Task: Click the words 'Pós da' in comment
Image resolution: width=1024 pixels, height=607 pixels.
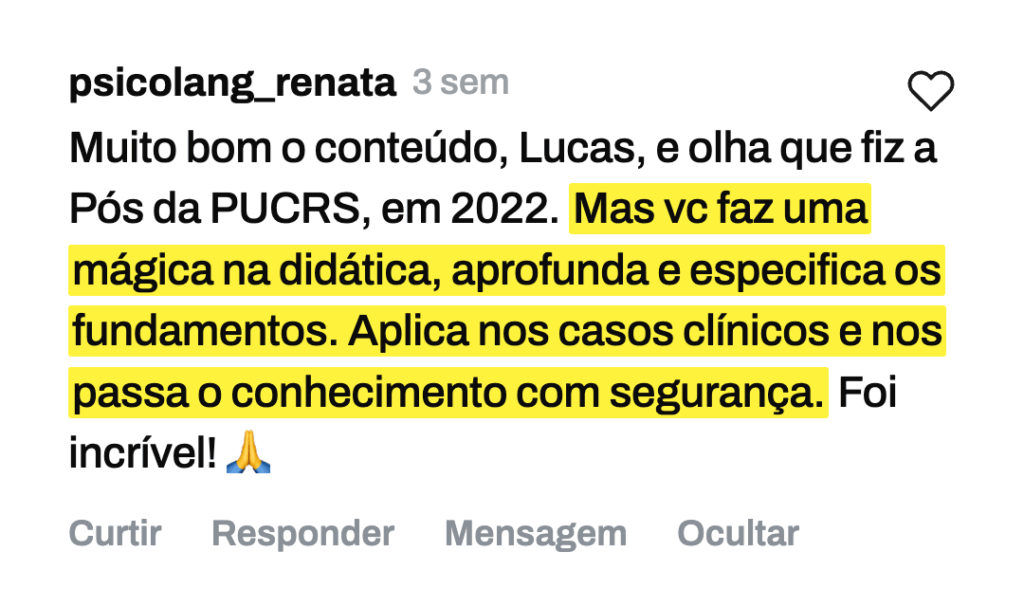Action: coord(135,209)
